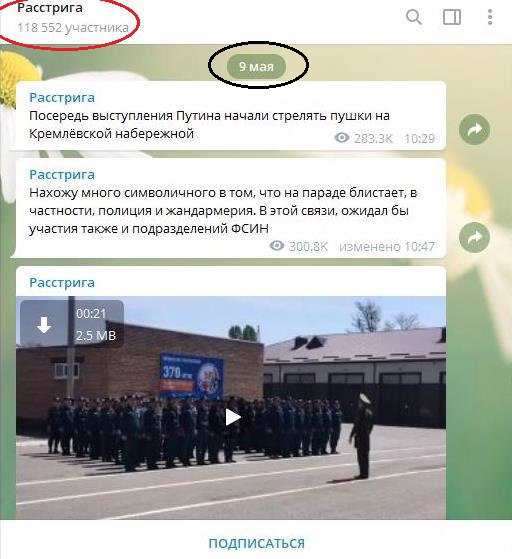The width and height of the screenshot is (512, 559).
Task: Select the 9 мая date badge
Action: 256,66
